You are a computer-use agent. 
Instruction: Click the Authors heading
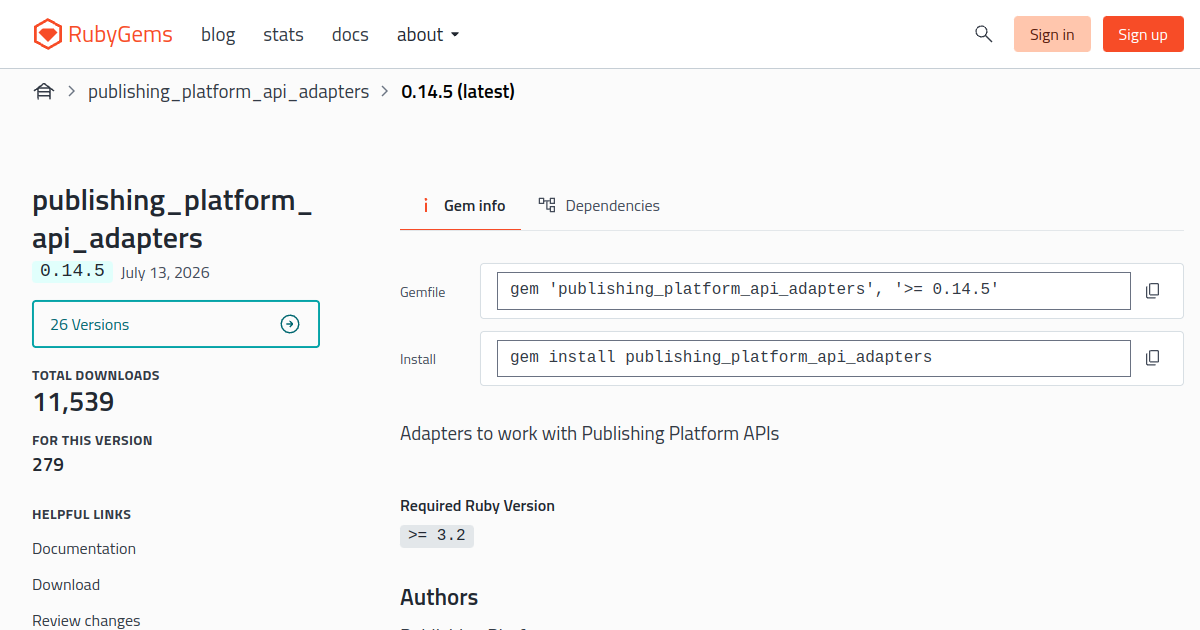click(x=439, y=598)
